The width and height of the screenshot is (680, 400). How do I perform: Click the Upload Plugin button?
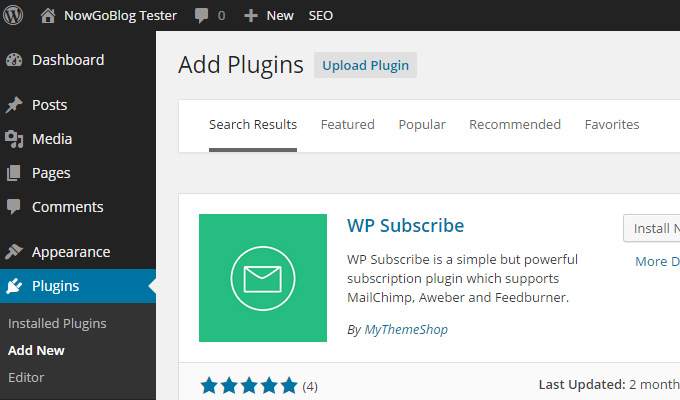[366, 65]
